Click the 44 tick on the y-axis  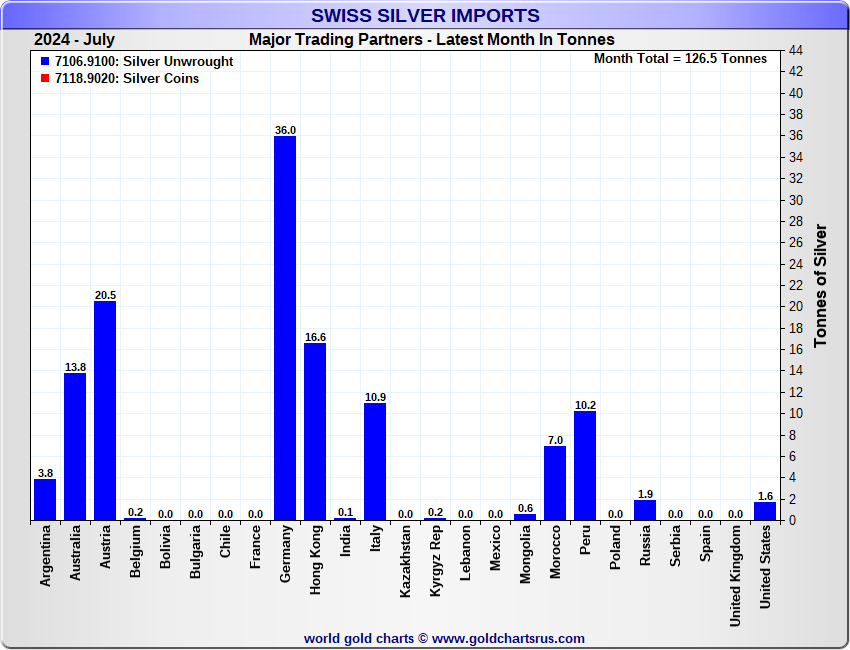796,50
